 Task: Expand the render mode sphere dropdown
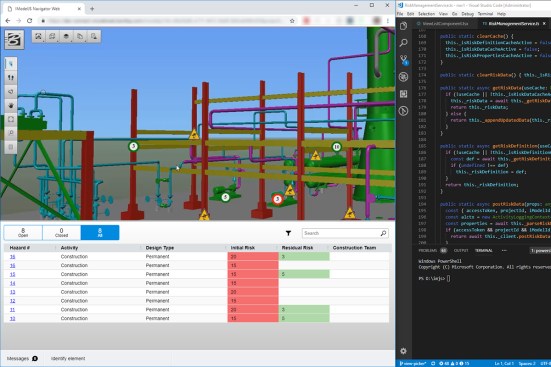[66, 37]
